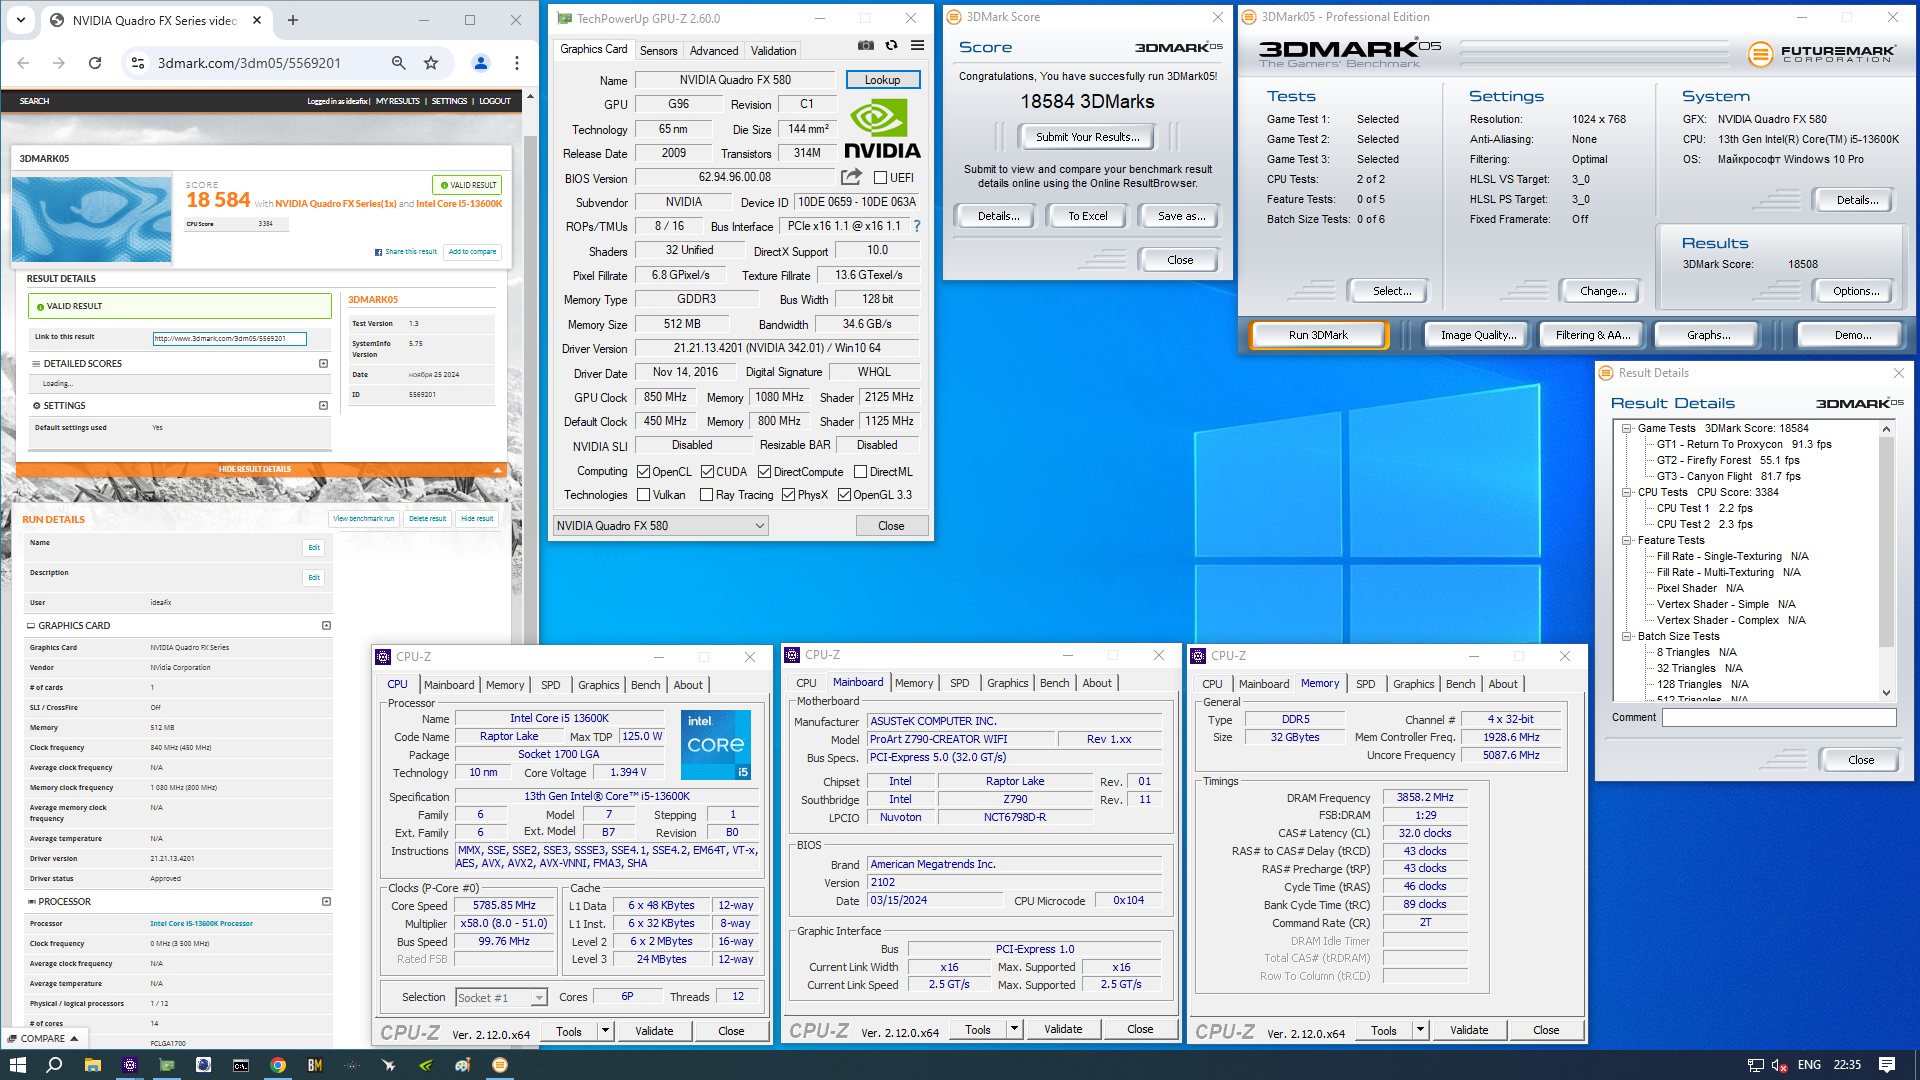Switch to the Validation tab in GPU-Z
This screenshot has width=1920, height=1080.
[x=773, y=51]
